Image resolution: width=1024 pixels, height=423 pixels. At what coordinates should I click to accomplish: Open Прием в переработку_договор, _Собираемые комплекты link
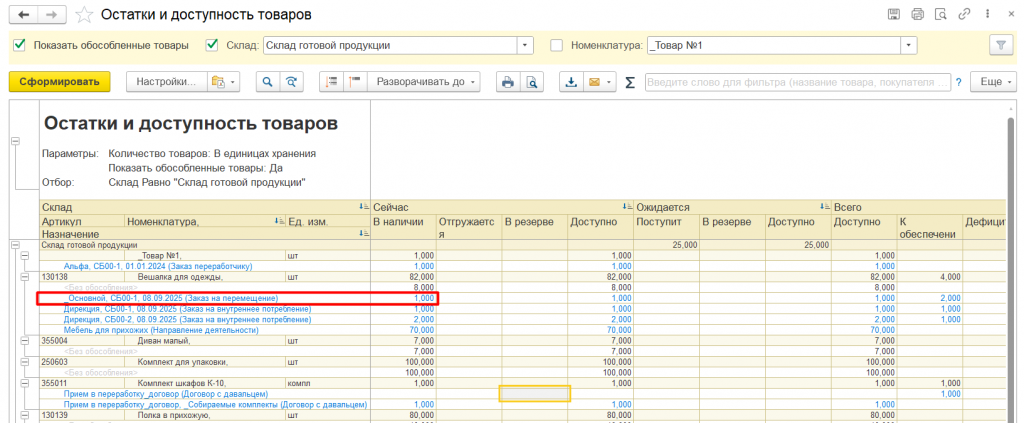tap(216, 405)
